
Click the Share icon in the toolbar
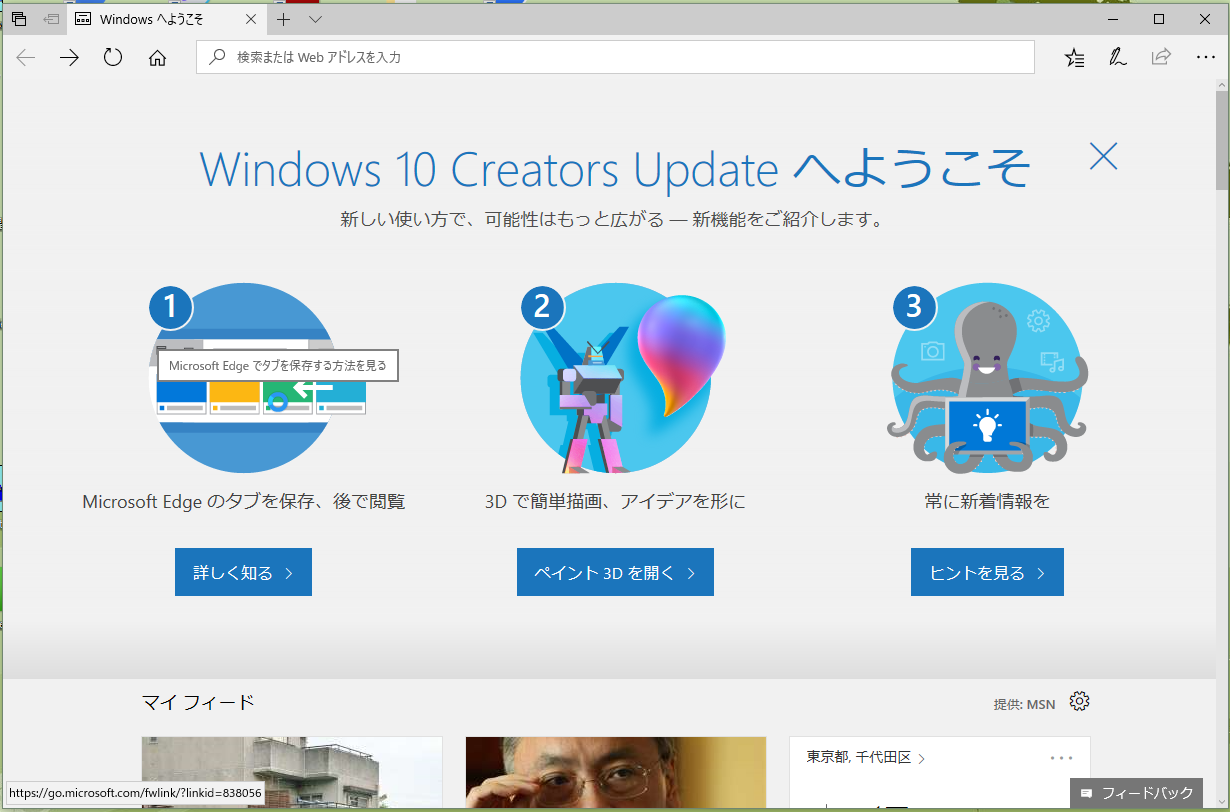[x=1161, y=57]
